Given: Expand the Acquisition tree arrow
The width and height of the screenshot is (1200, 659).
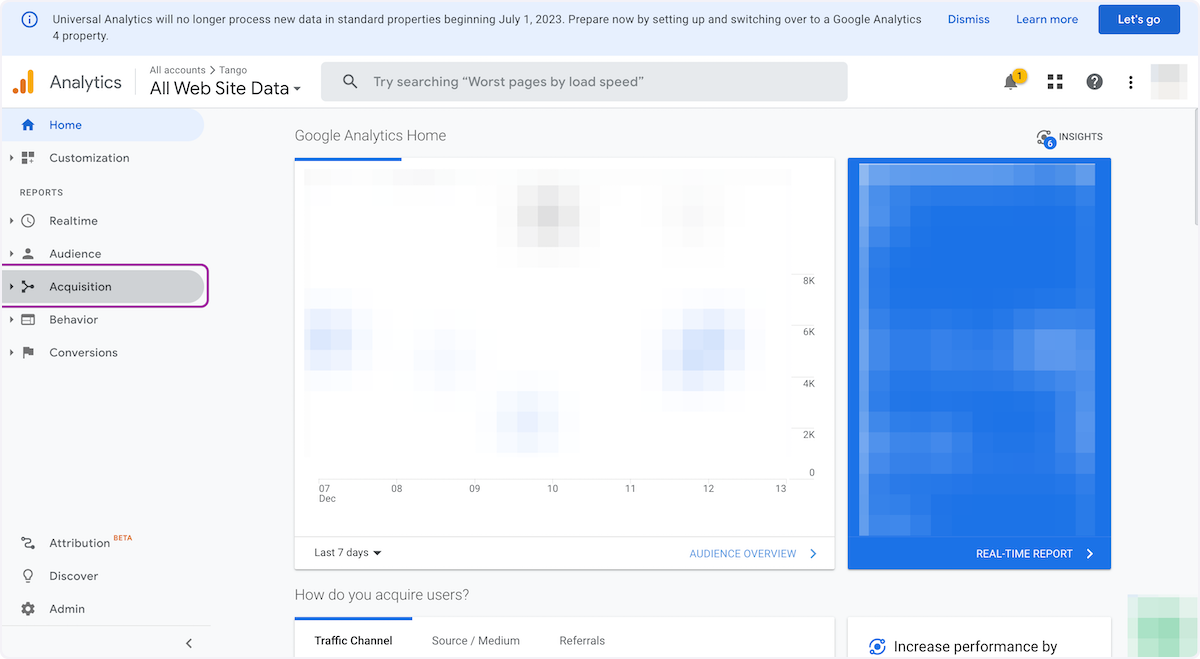Looking at the screenshot, I should pyautogui.click(x=11, y=287).
